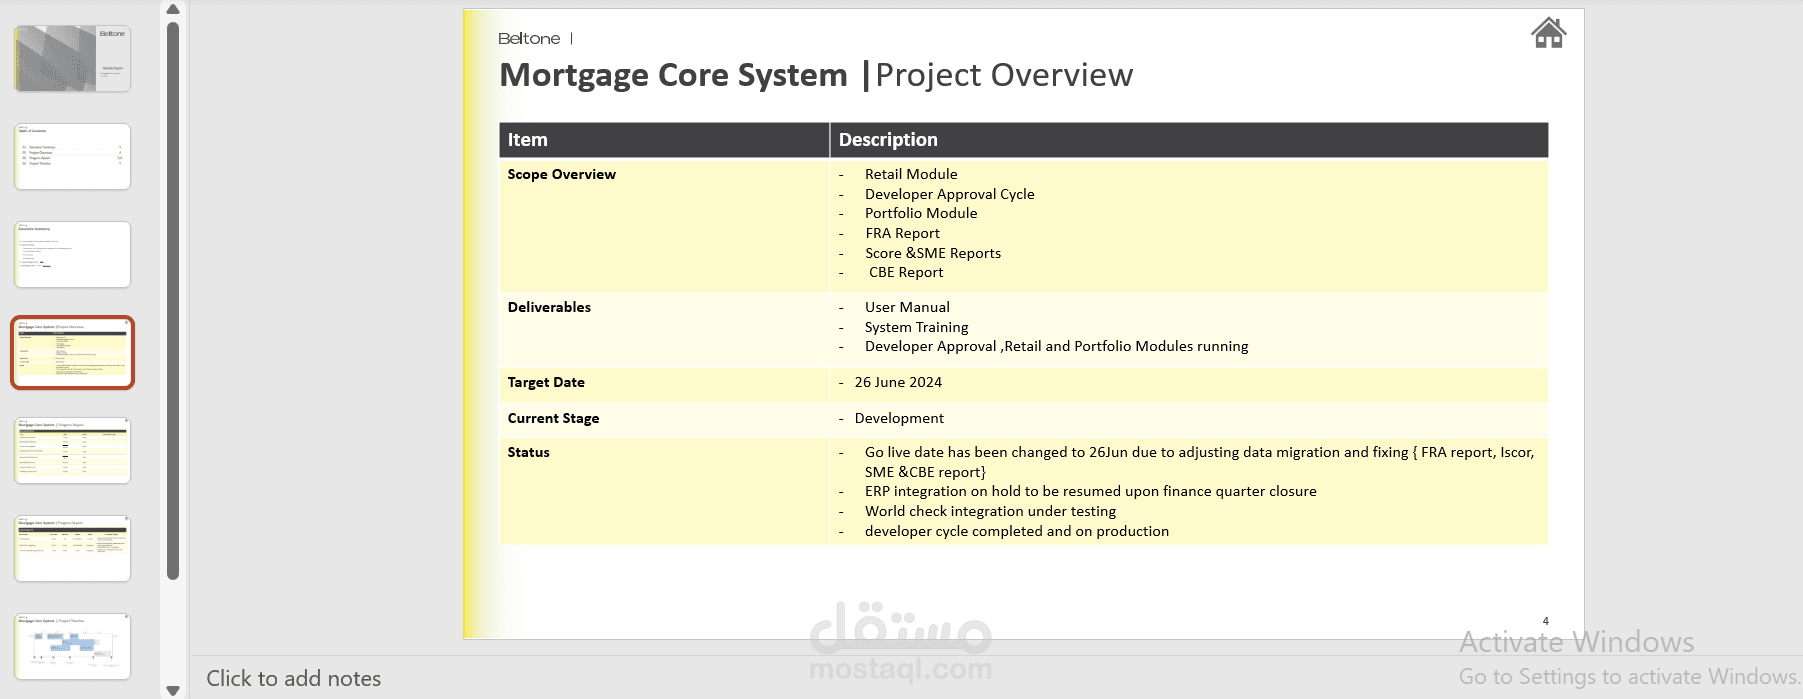
Task: Select the Beltone title slide thumbnail
Action: pos(73,59)
